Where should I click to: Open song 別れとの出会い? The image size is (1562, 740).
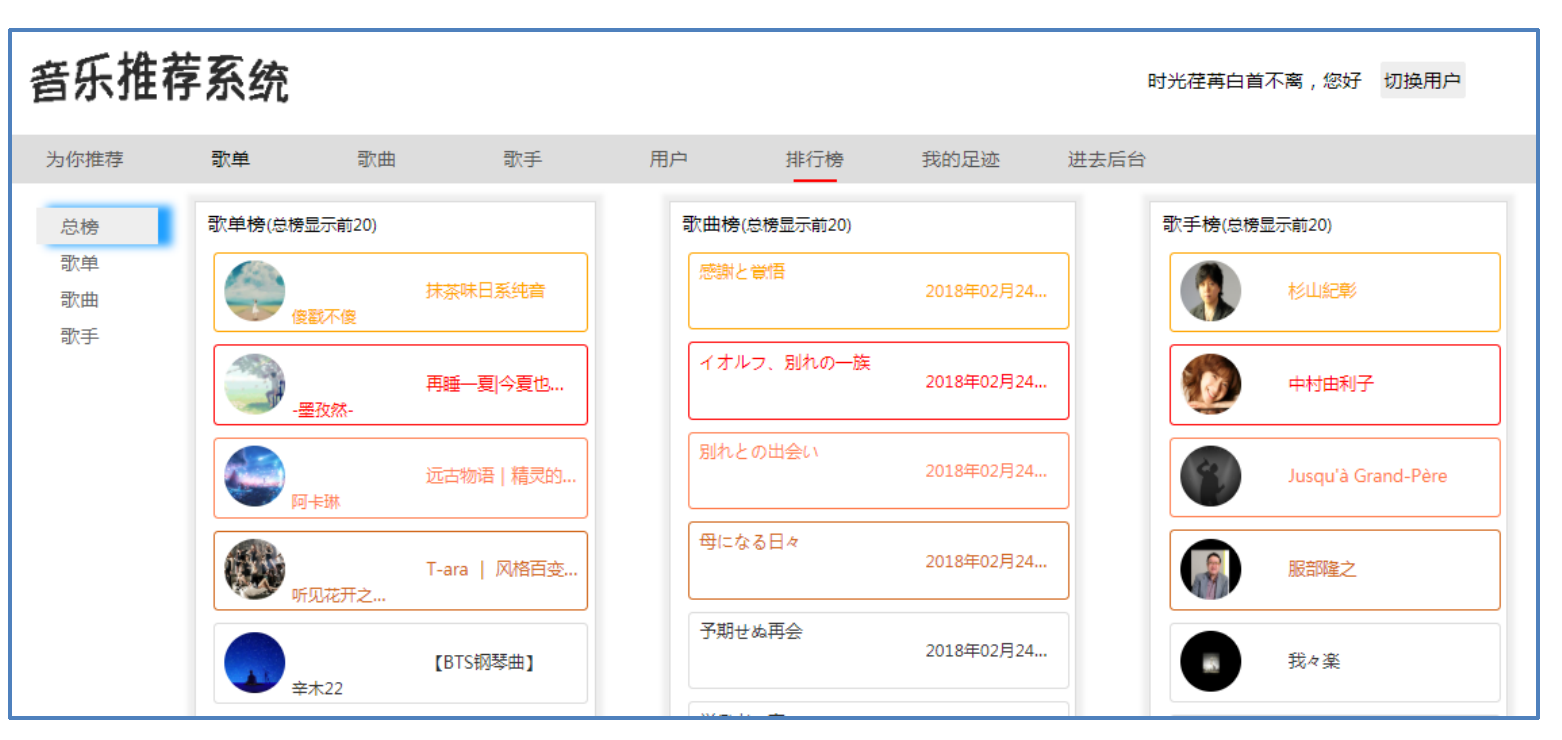[x=759, y=452]
